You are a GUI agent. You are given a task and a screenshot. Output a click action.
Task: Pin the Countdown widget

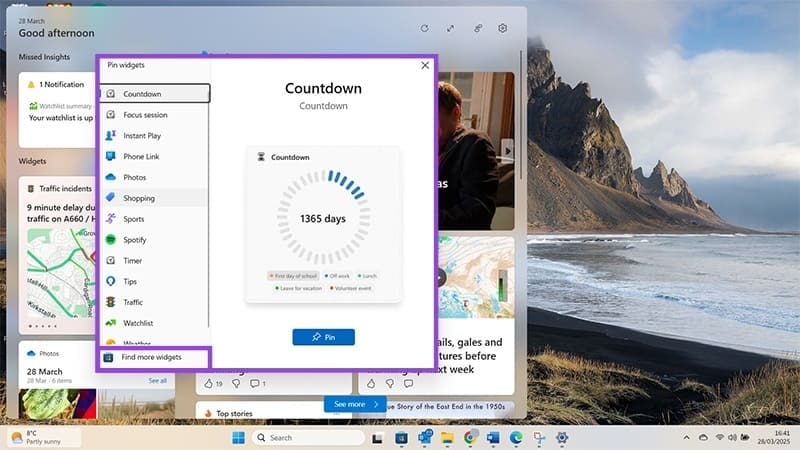point(323,337)
